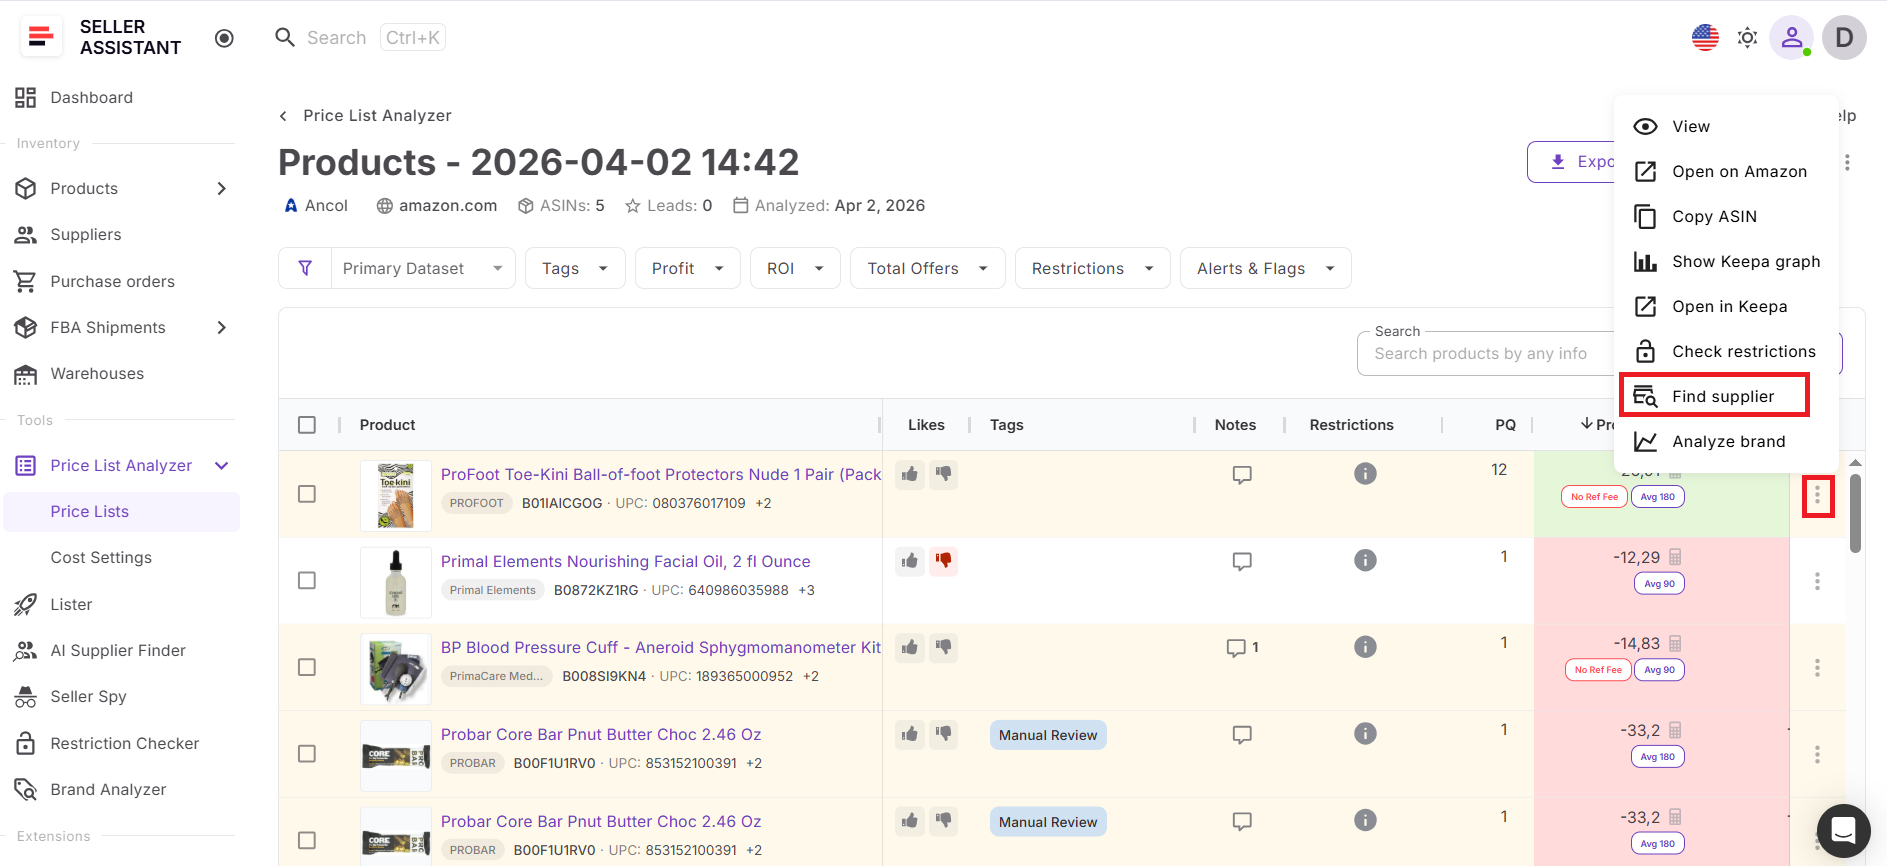Open the Primary Dataset dropdown

(423, 268)
